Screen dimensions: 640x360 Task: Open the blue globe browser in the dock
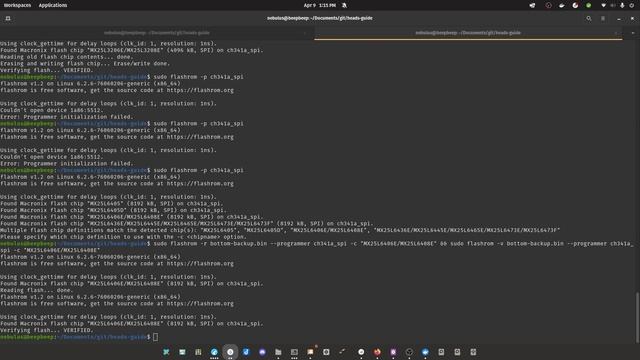214,352
